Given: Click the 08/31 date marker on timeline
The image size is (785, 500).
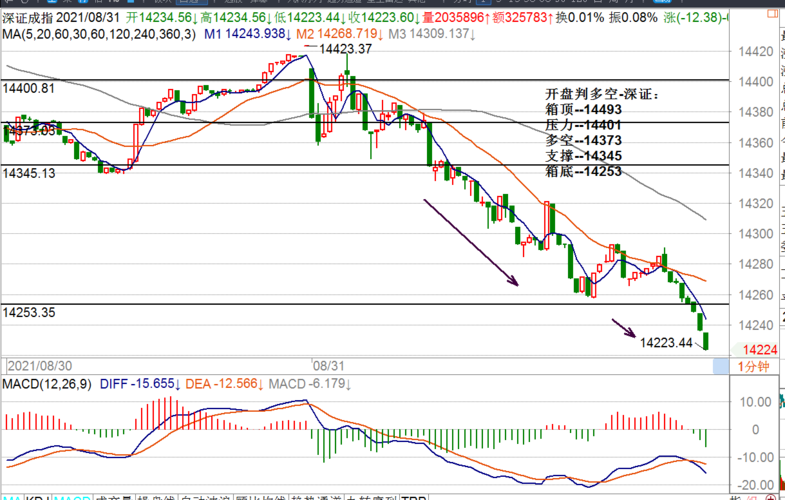Looking at the screenshot, I should point(328,366).
